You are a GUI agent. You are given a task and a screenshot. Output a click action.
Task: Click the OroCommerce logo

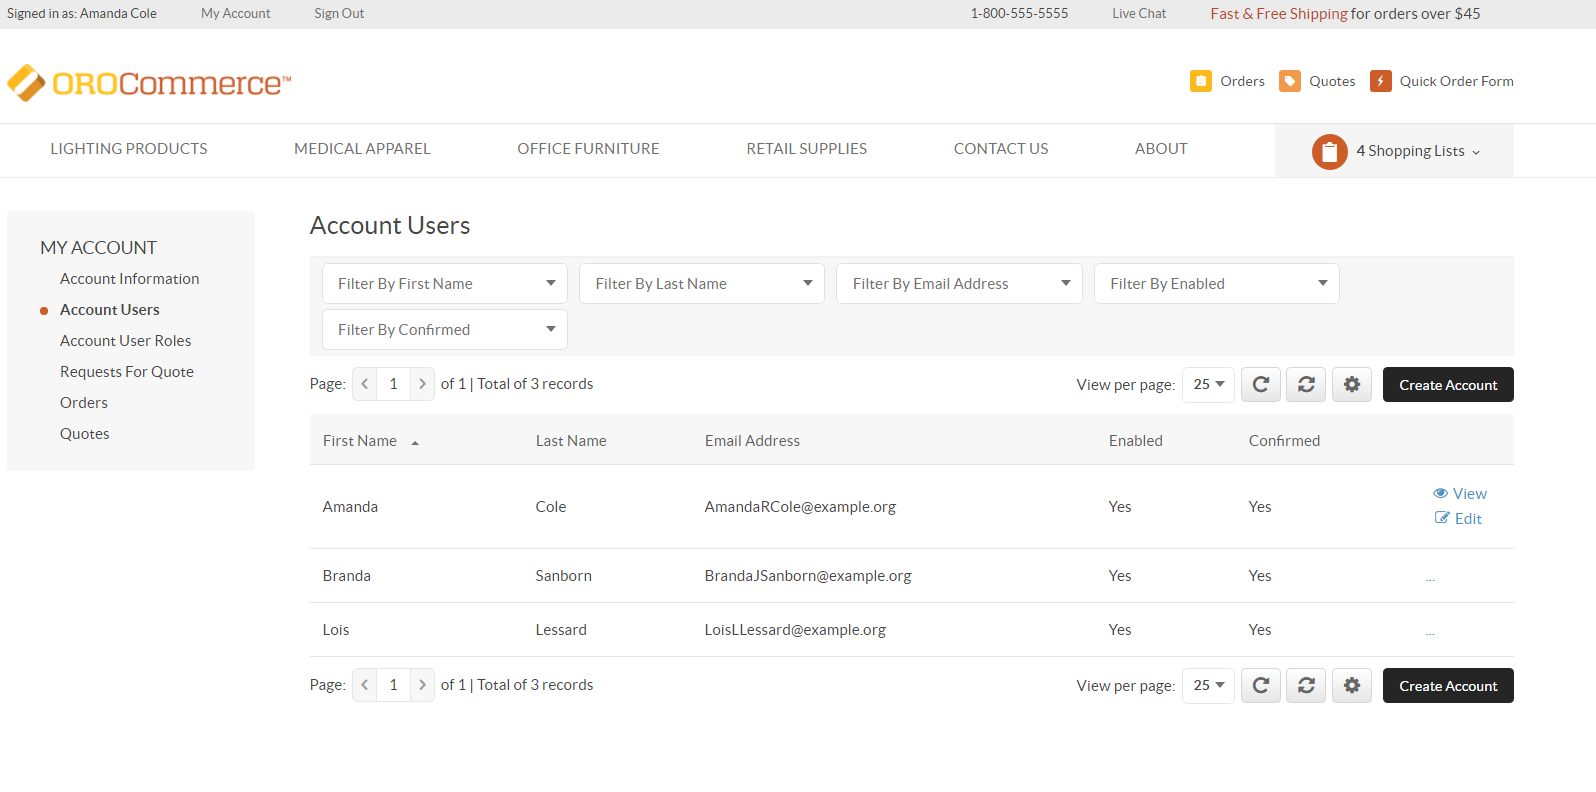[149, 83]
